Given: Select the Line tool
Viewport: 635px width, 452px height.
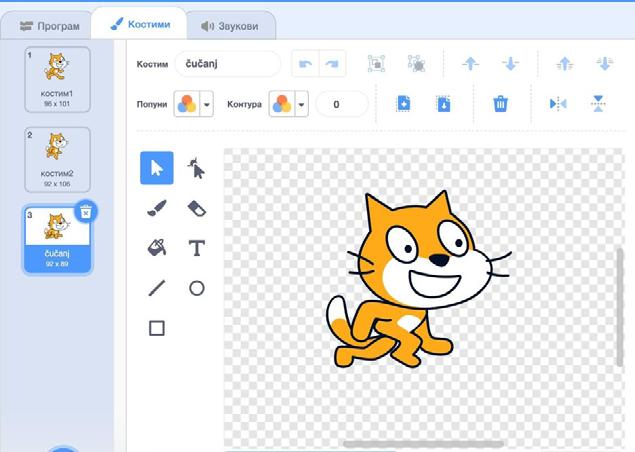Looking at the screenshot, I should click(x=157, y=288).
